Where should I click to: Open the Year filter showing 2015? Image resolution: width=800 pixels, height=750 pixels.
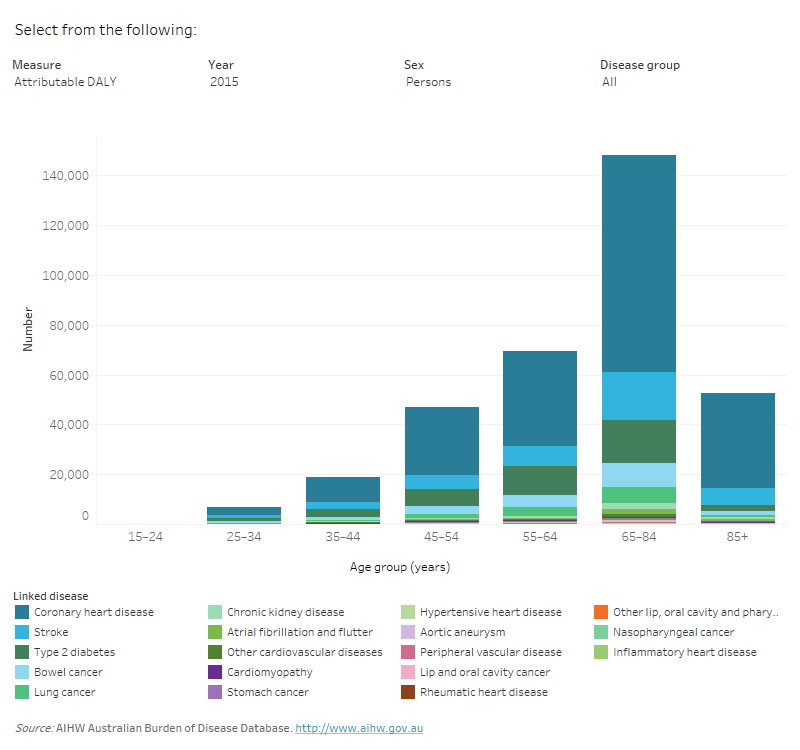224,82
